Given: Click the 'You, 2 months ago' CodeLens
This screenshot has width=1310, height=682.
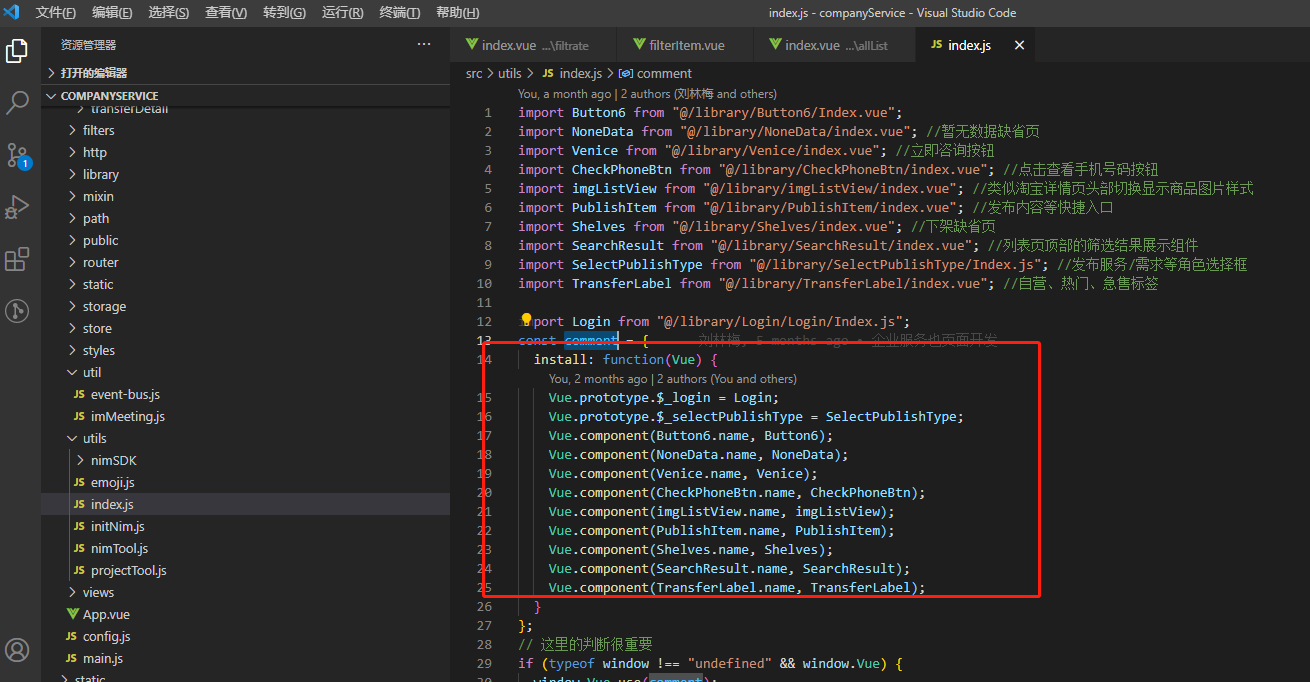Looking at the screenshot, I should [x=672, y=379].
